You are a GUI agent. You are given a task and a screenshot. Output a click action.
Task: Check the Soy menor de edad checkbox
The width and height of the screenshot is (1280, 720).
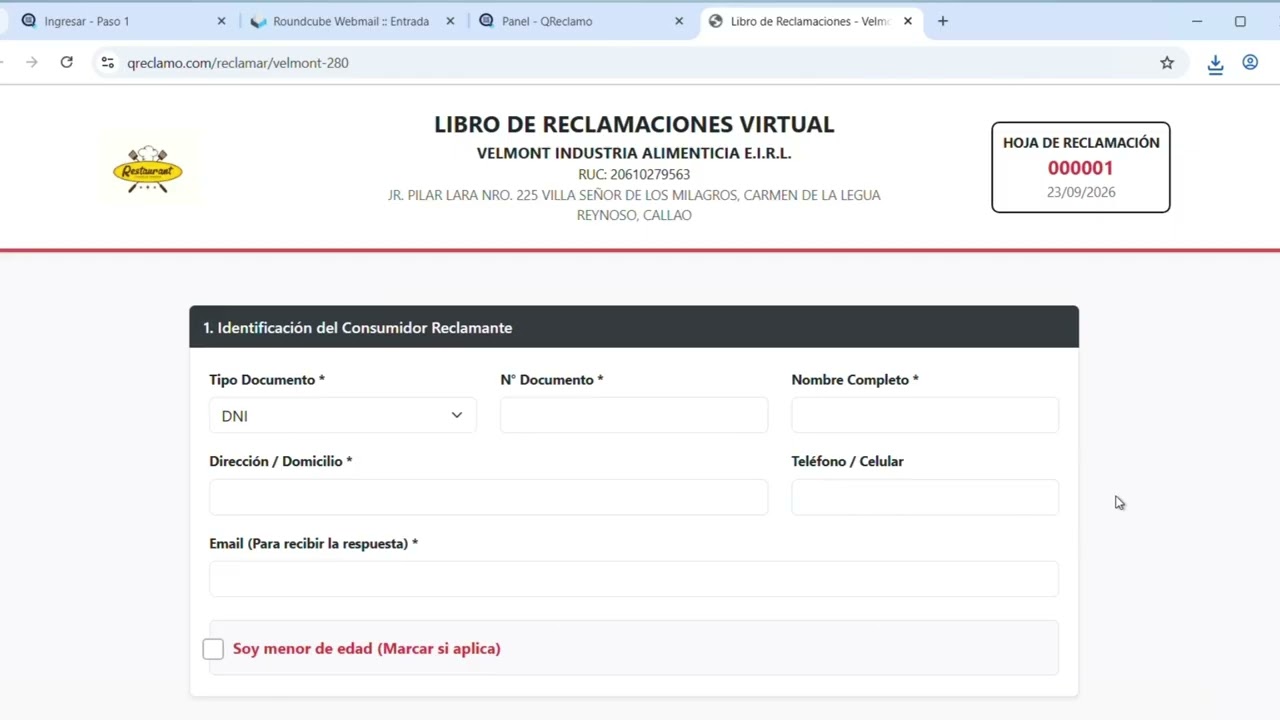213,649
